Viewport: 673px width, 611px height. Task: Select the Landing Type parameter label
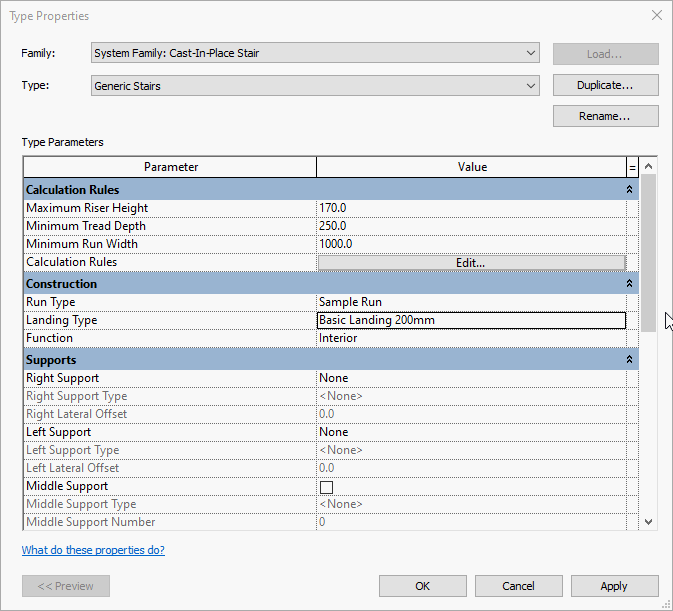coord(62,320)
